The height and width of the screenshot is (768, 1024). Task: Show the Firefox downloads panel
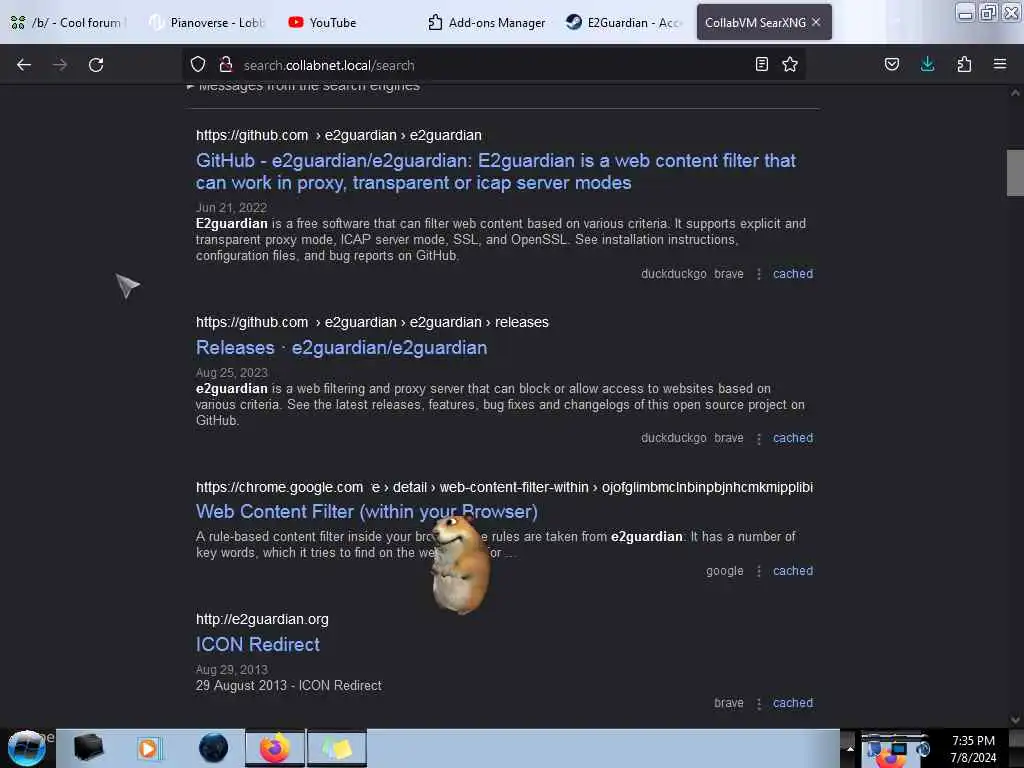click(927, 65)
